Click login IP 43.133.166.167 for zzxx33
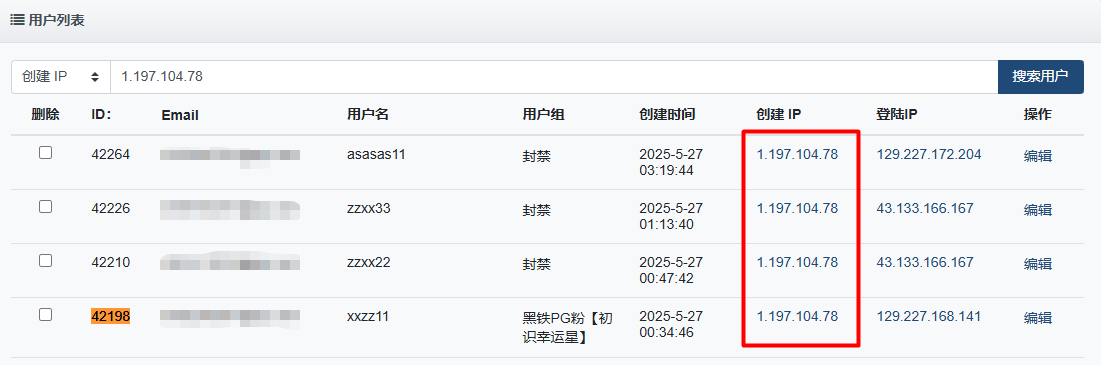This screenshot has width=1101, height=365. [925, 208]
